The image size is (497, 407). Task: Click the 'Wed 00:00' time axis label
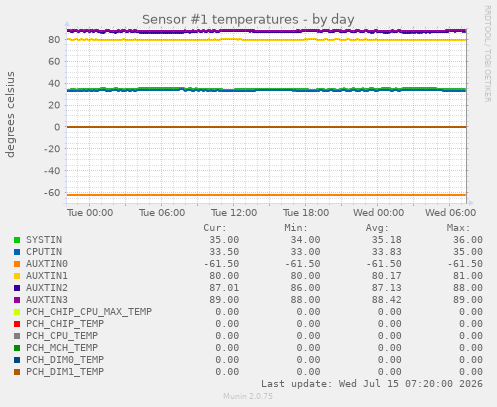[379, 213]
